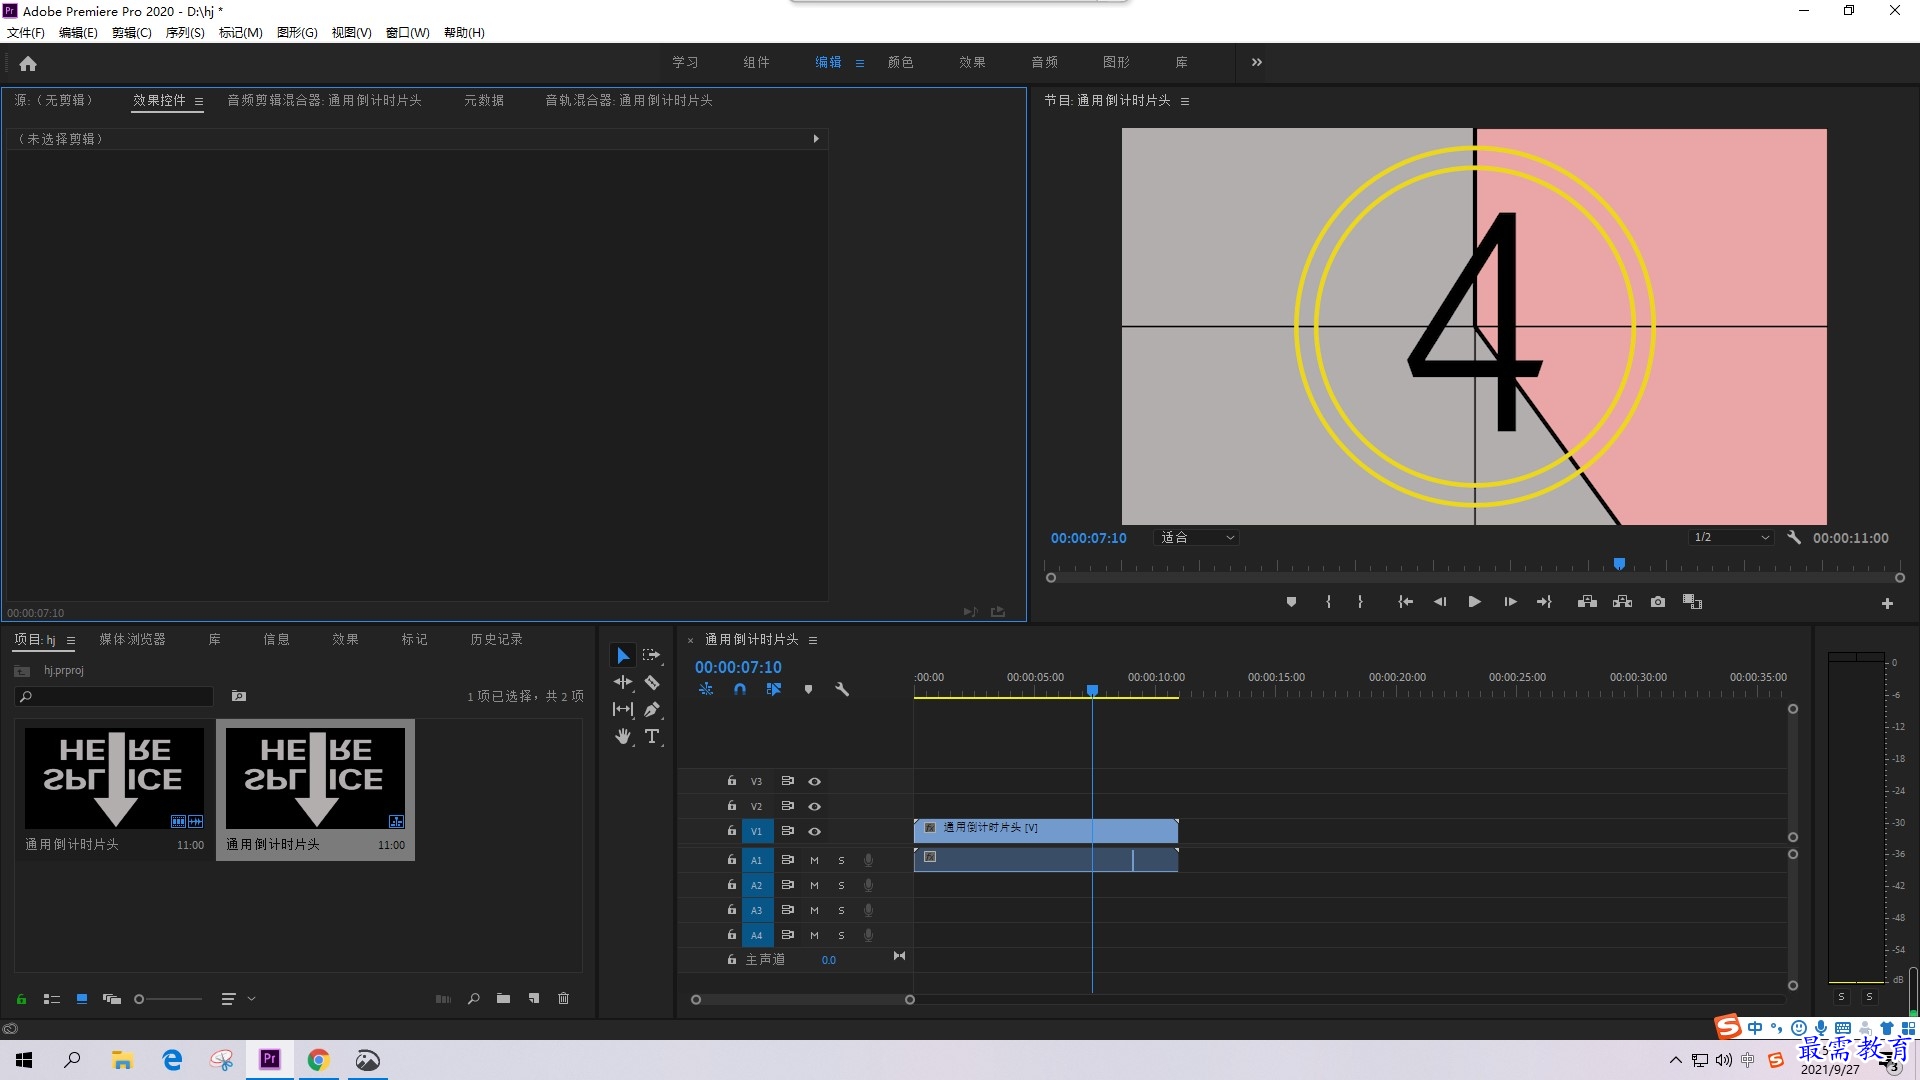The width and height of the screenshot is (1920, 1080).
Task: Delete selected project item trash
Action: point(563,999)
